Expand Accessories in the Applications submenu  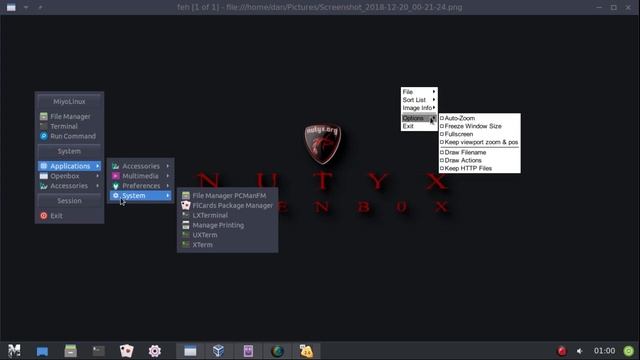(x=141, y=166)
